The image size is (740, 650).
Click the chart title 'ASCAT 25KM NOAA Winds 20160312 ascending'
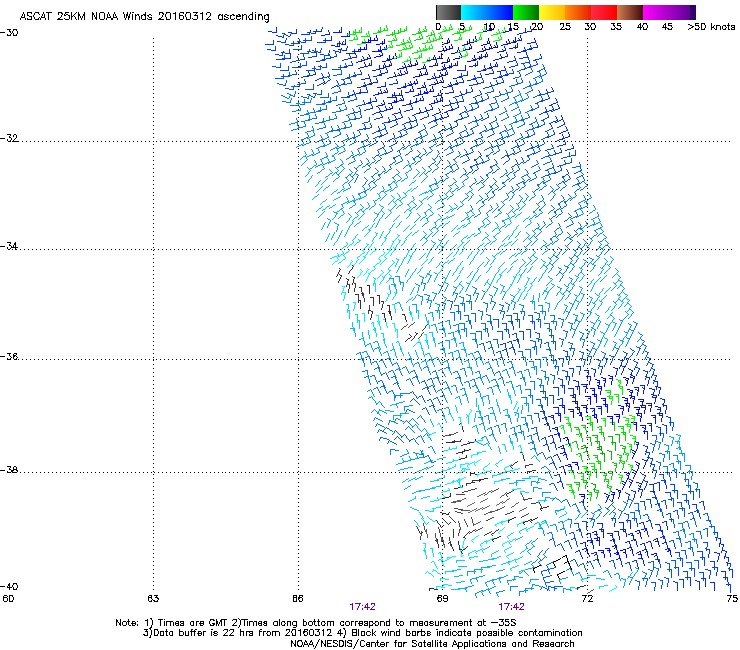coord(144,17)
